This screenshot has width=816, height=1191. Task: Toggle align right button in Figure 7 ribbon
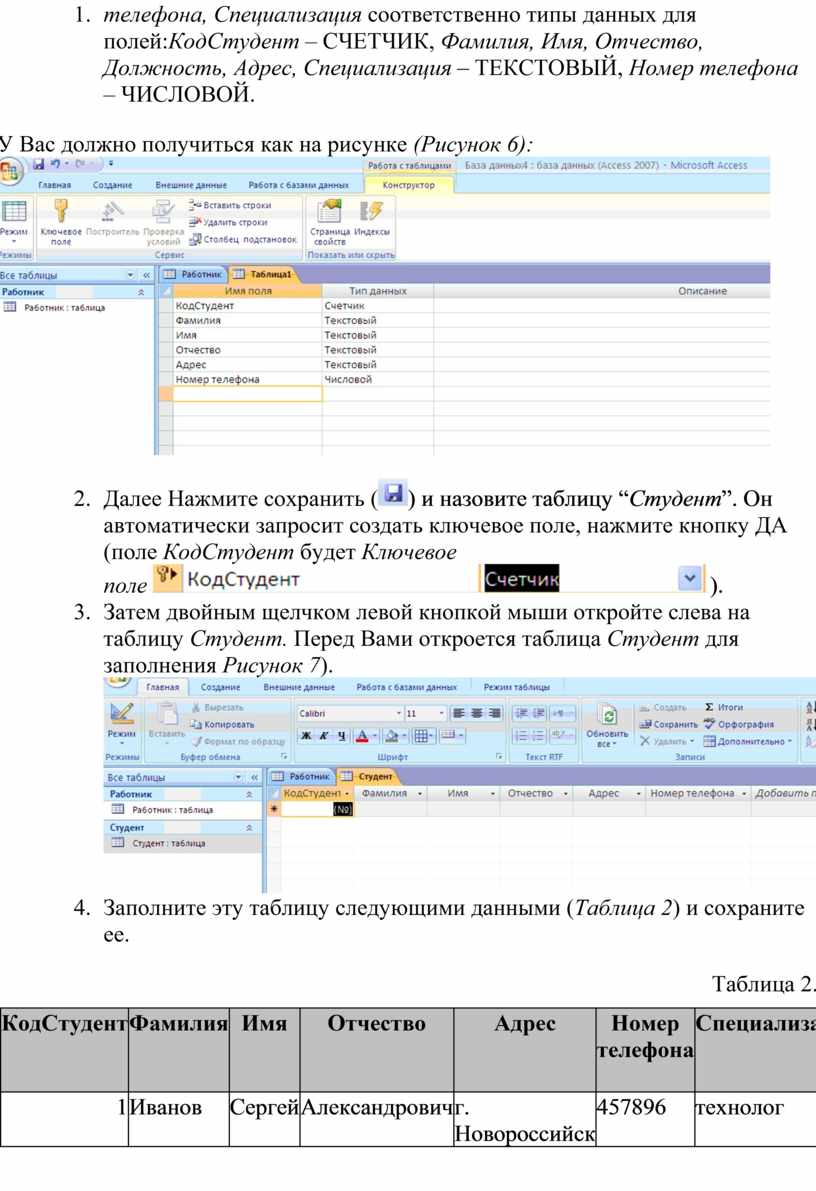(495, 713)
